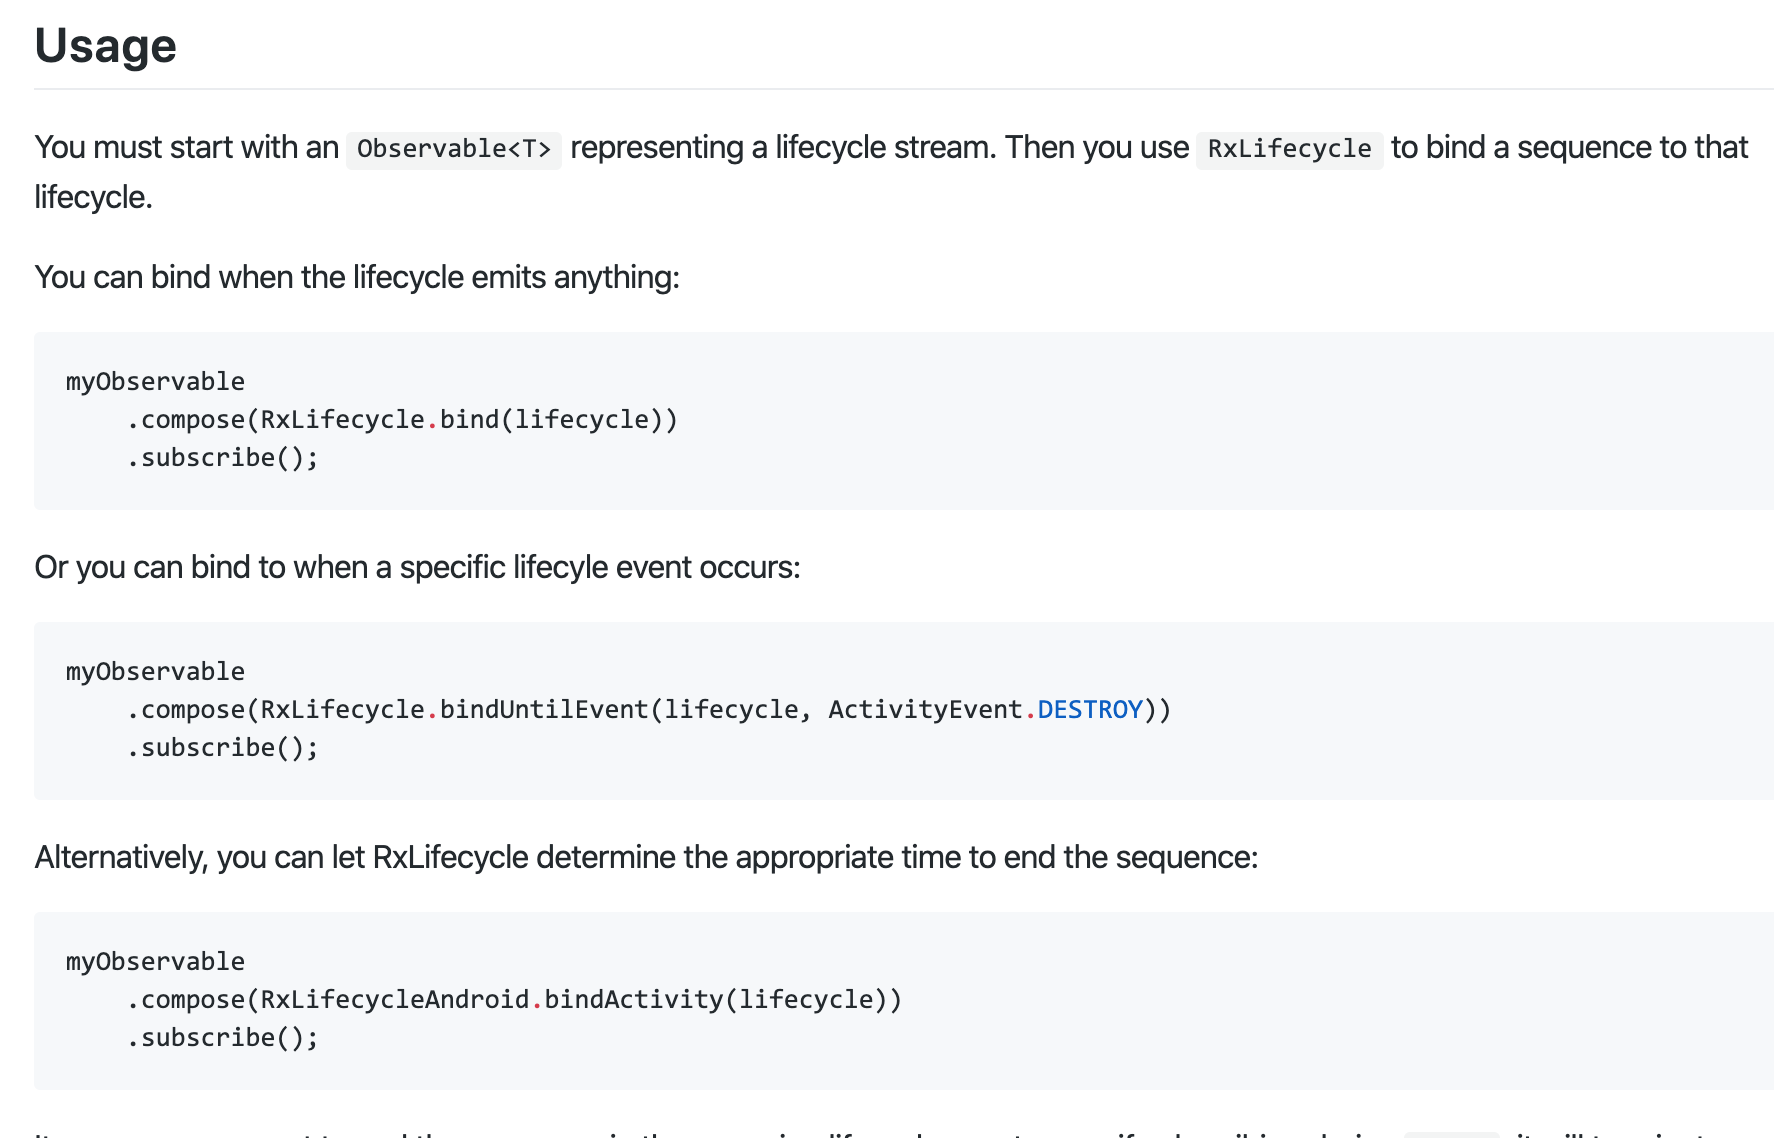
Task: Click the RxLifecycle inline code in the intro paragraph
Action: (x=1289, y=149)
